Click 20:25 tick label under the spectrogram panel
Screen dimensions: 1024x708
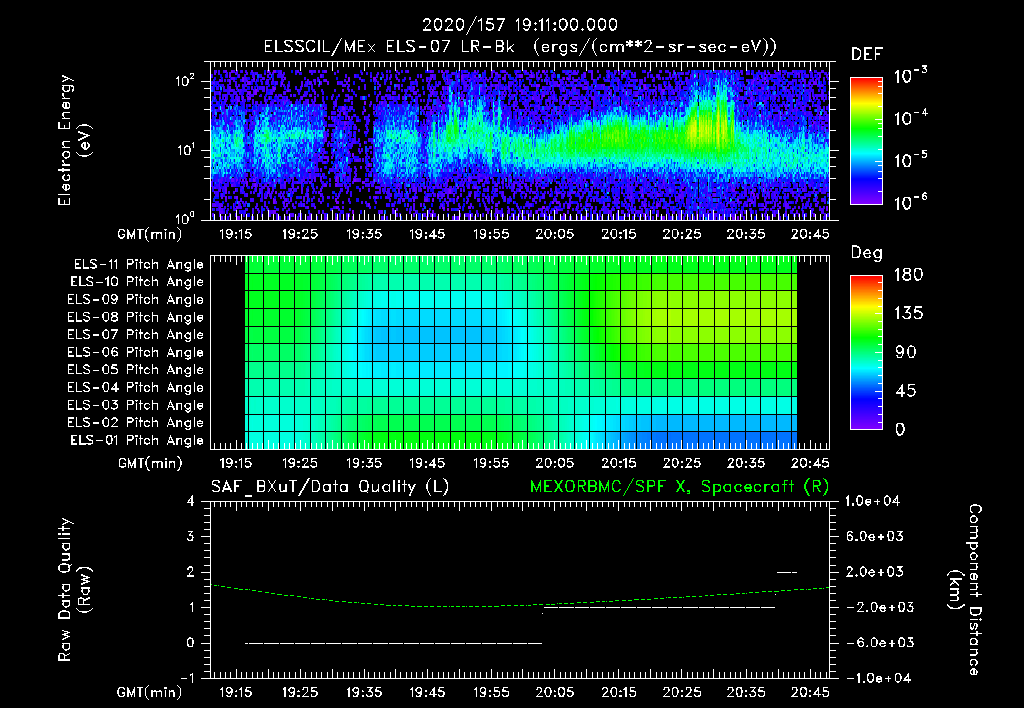click(x=682, y=234)
